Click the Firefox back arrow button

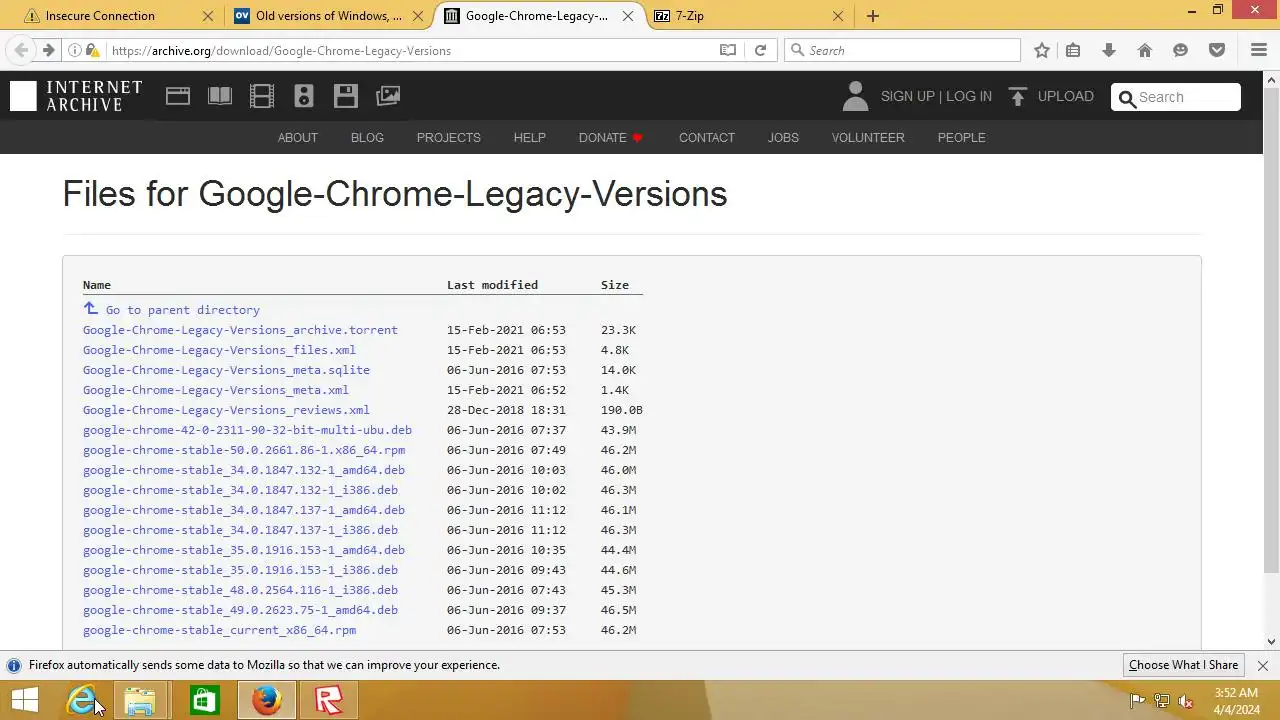coord(22,50)
